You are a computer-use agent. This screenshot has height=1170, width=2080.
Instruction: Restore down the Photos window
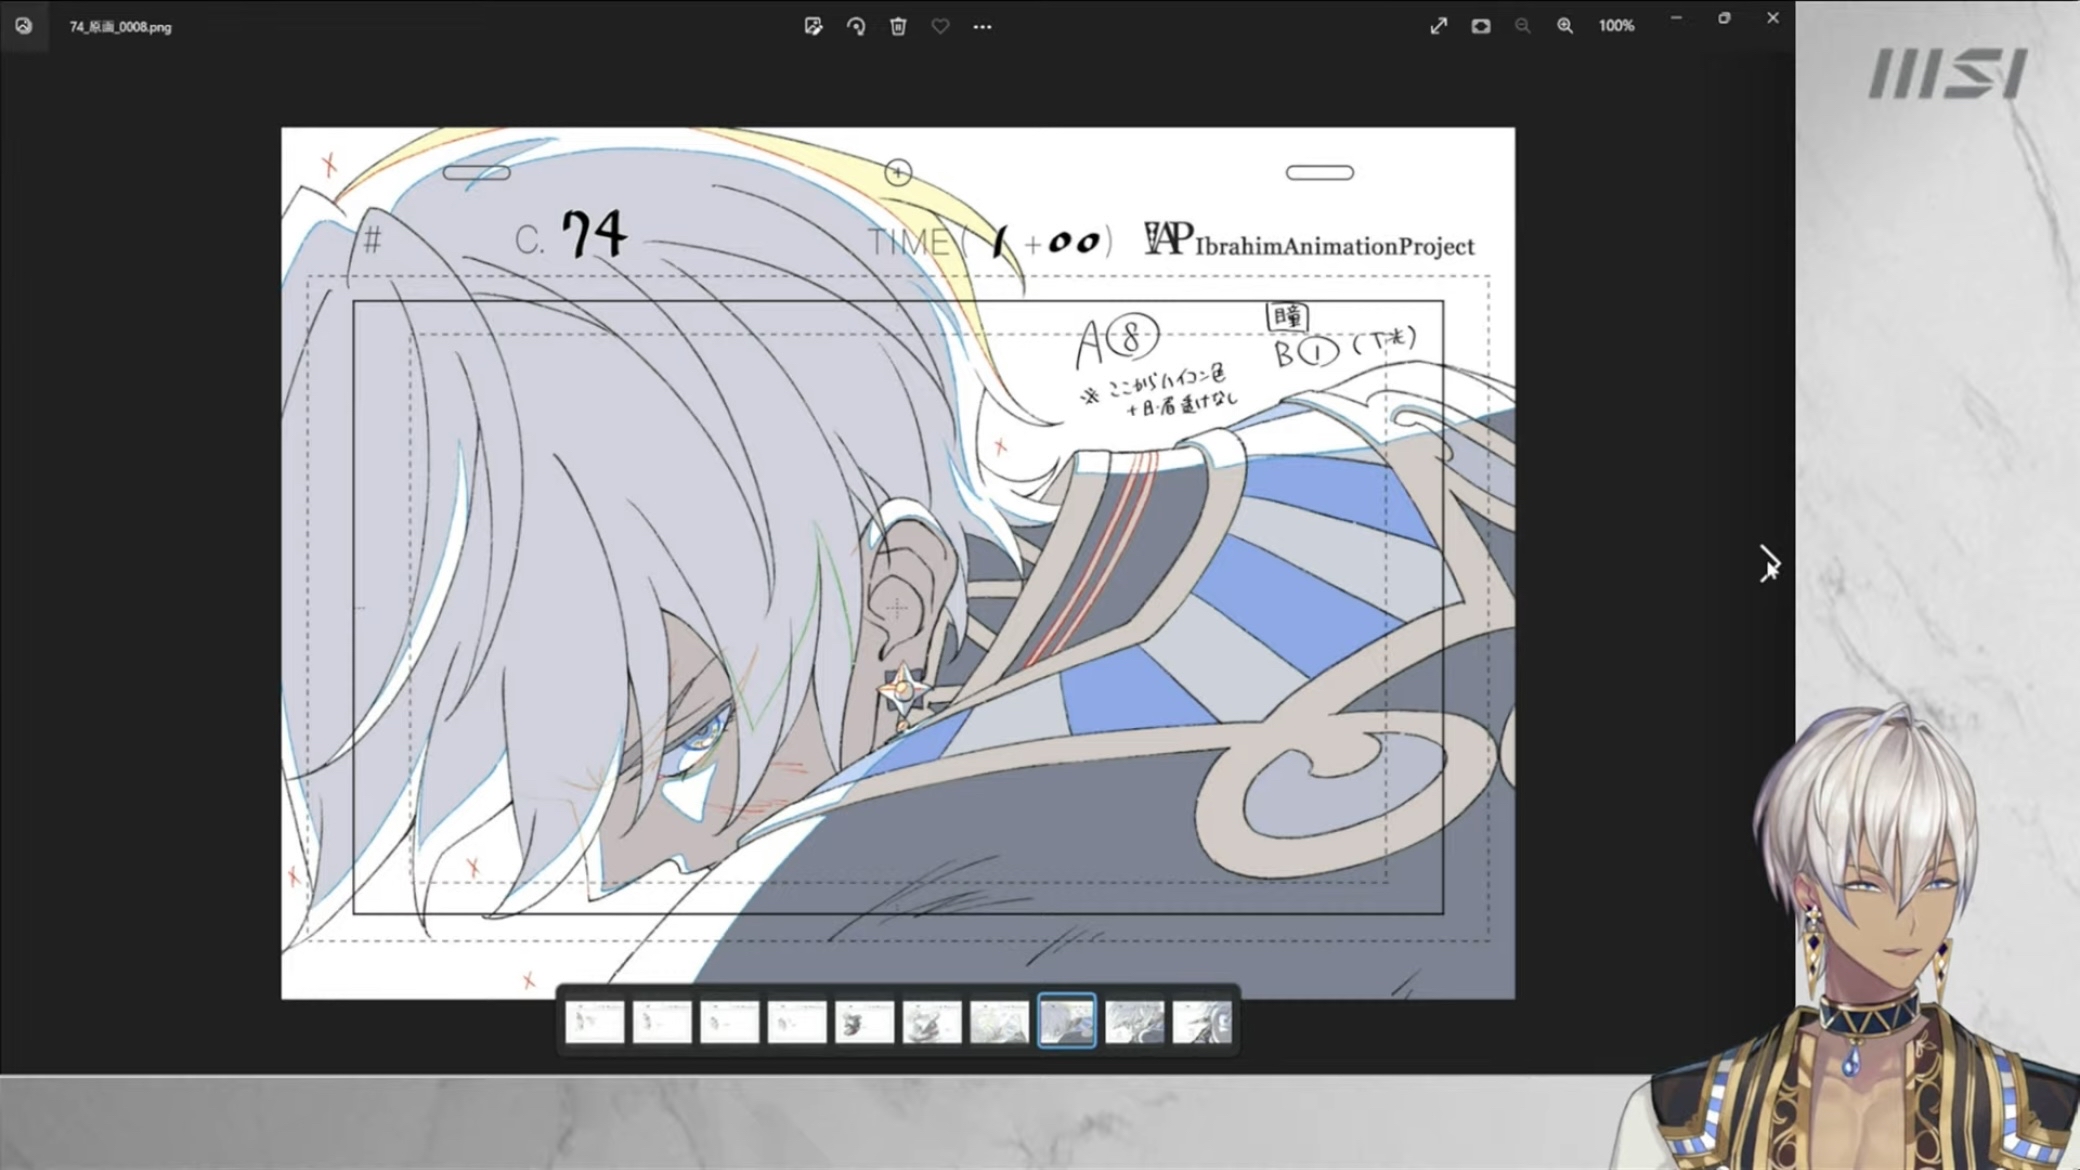pos(1724,18)
